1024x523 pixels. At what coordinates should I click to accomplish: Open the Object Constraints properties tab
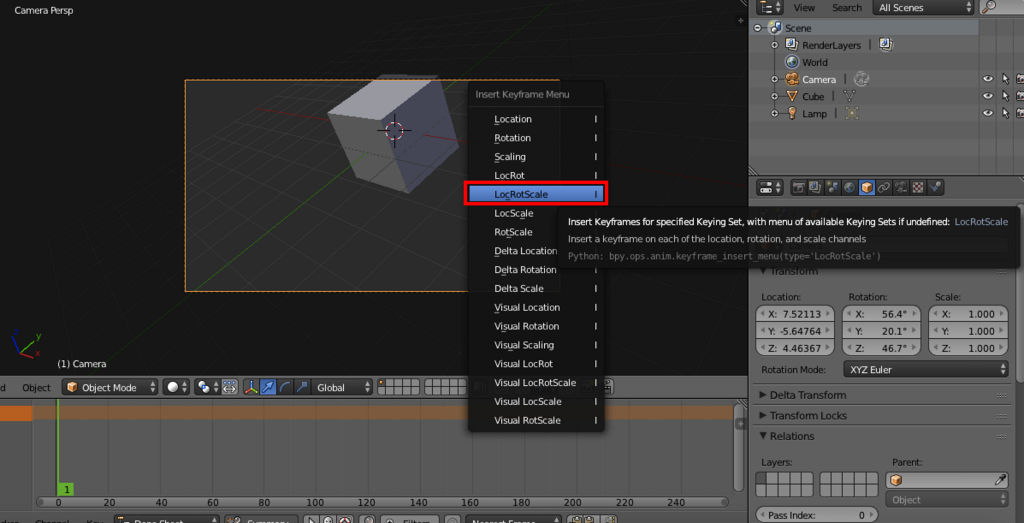pos(884,188)
